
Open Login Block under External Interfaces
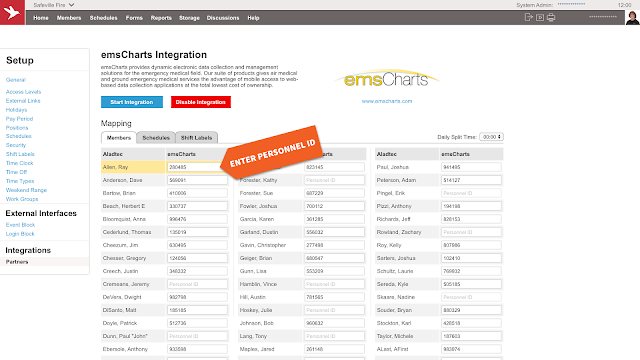pyautogui.click(x=20, y=234)
